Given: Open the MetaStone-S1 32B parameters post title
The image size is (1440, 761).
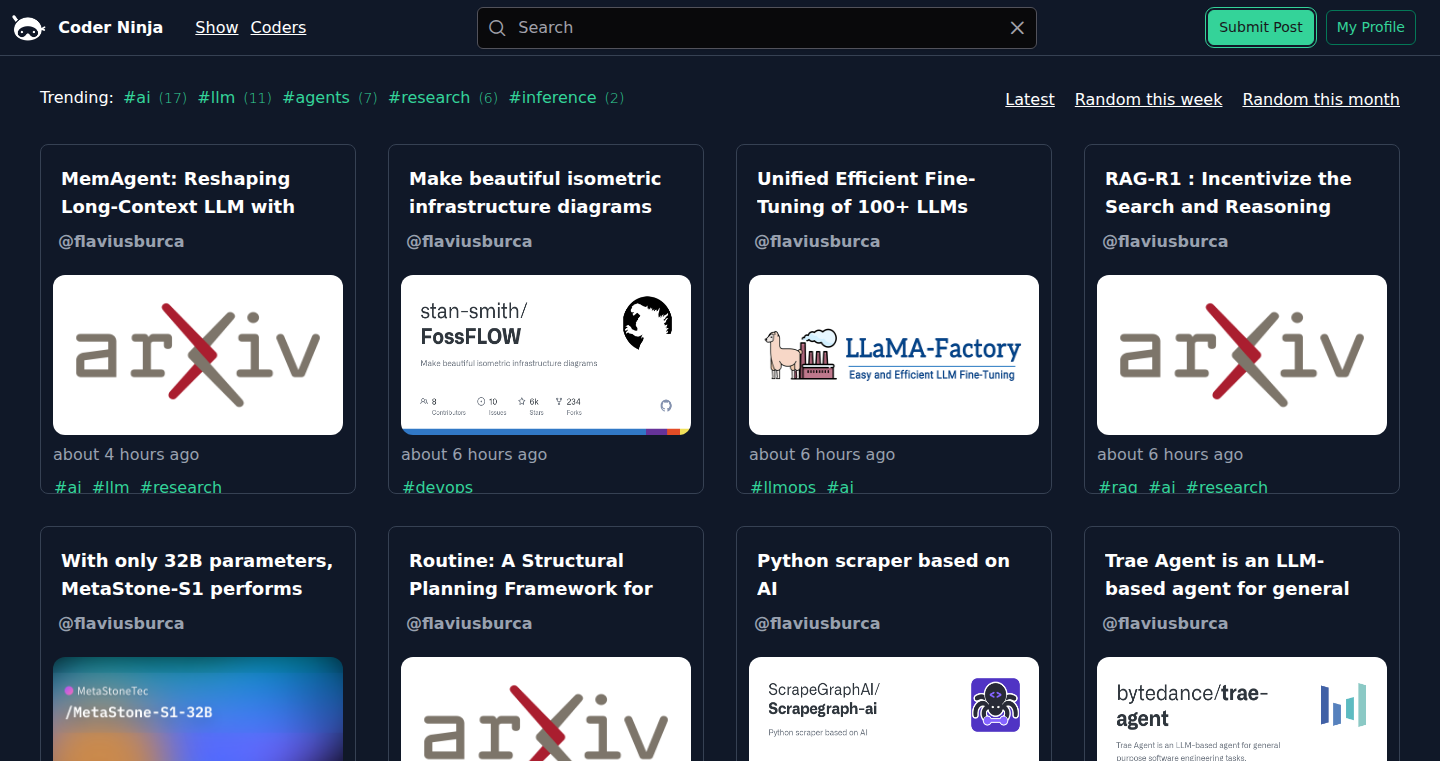Looking at the screenshot, I should (x=197, y=575).
